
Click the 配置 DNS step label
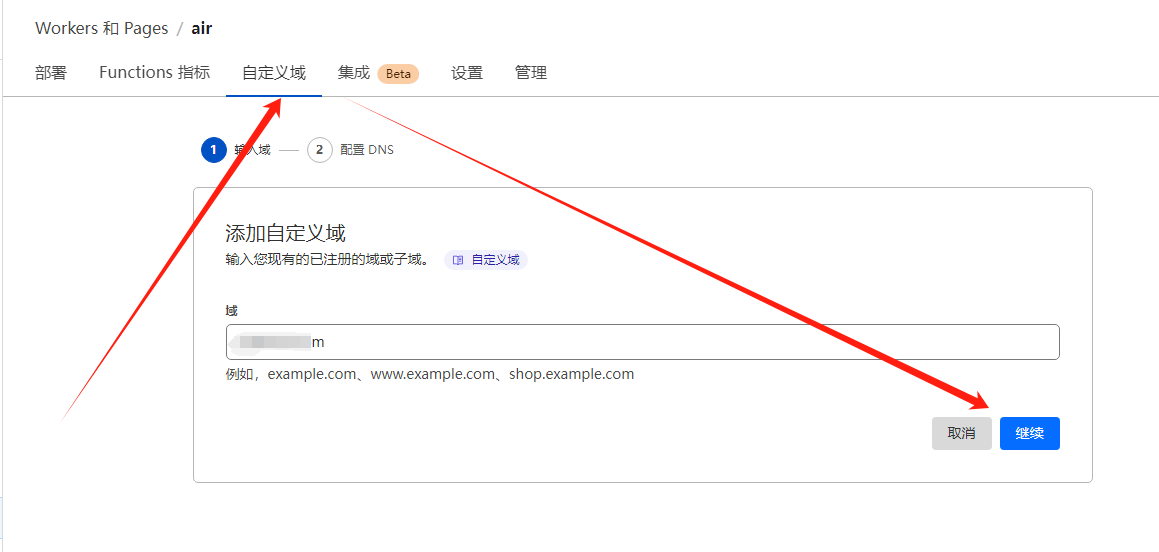367,150
